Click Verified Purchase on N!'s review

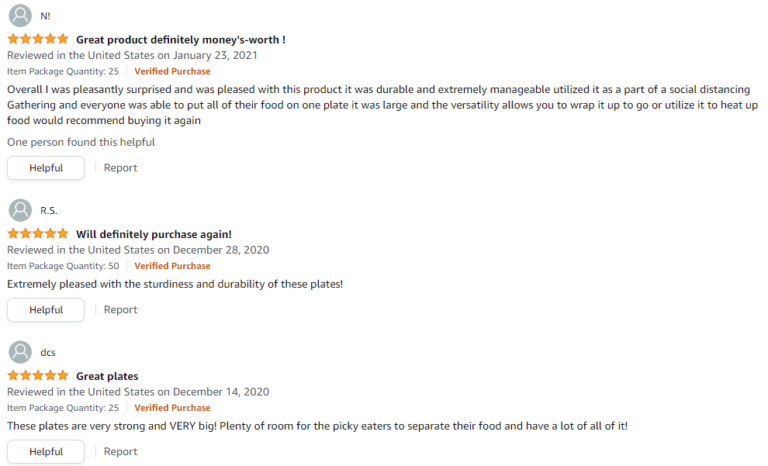(x=172, y=72)
